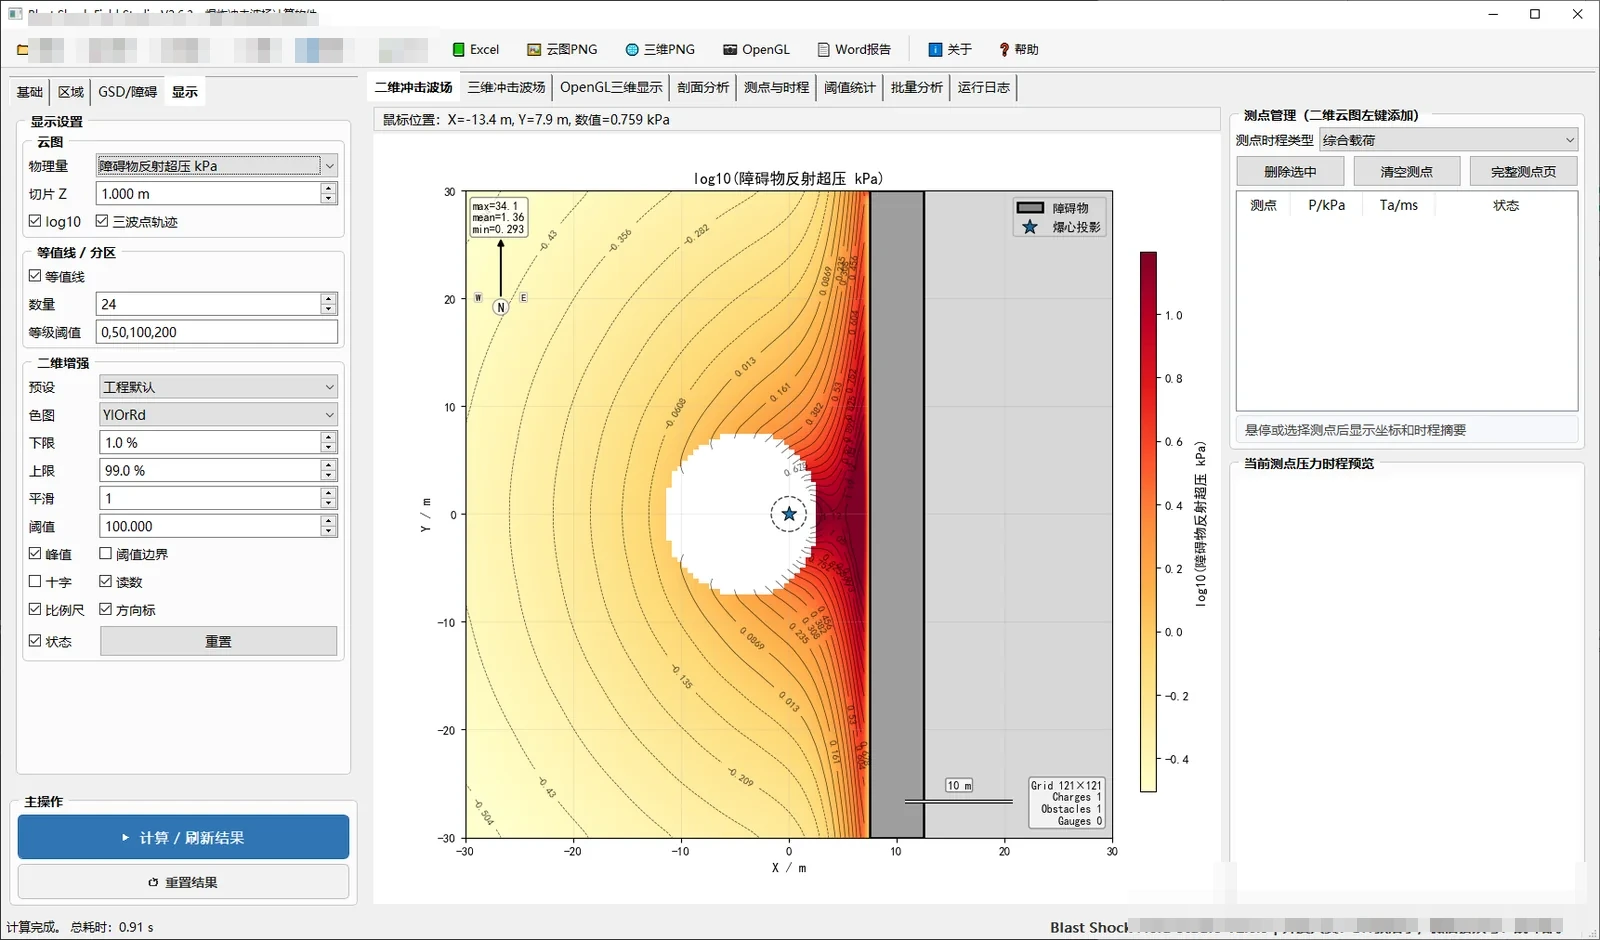Open the 关于 about dialog
Screen dimensions: 1600x940
(x=950, y=50)
